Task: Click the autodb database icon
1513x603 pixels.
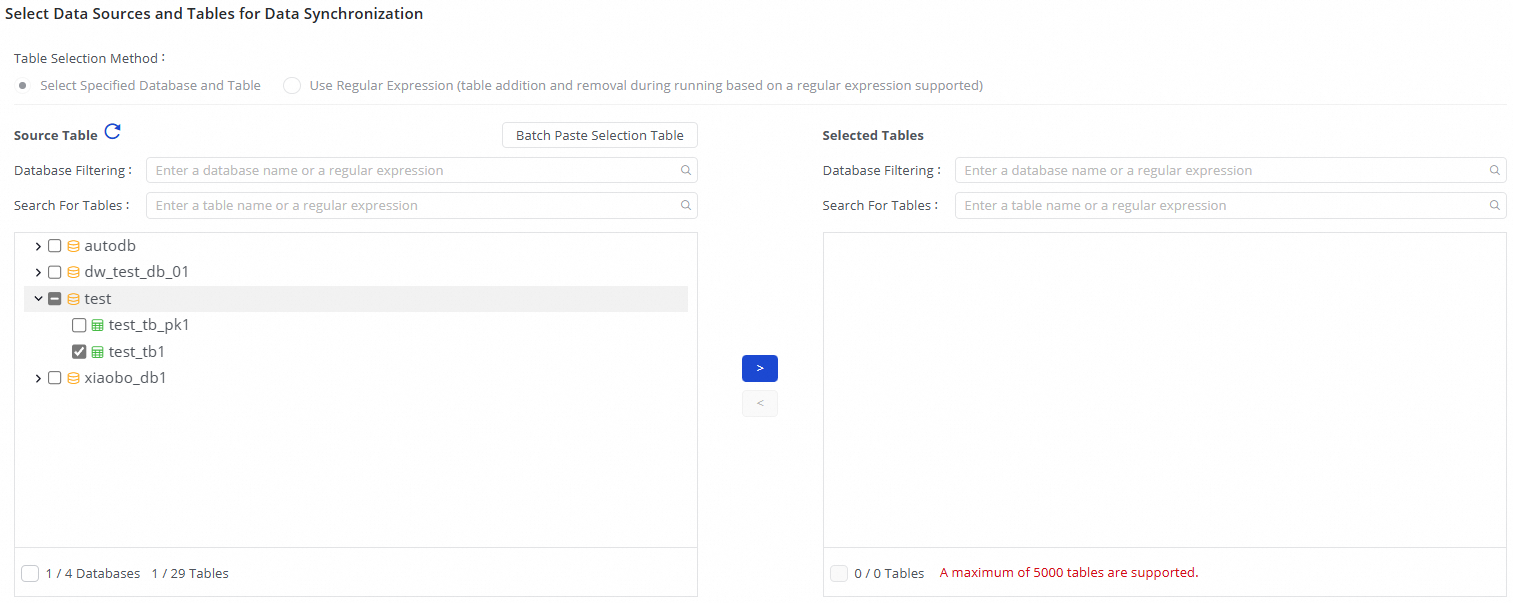Action: (x=73, y=246)
